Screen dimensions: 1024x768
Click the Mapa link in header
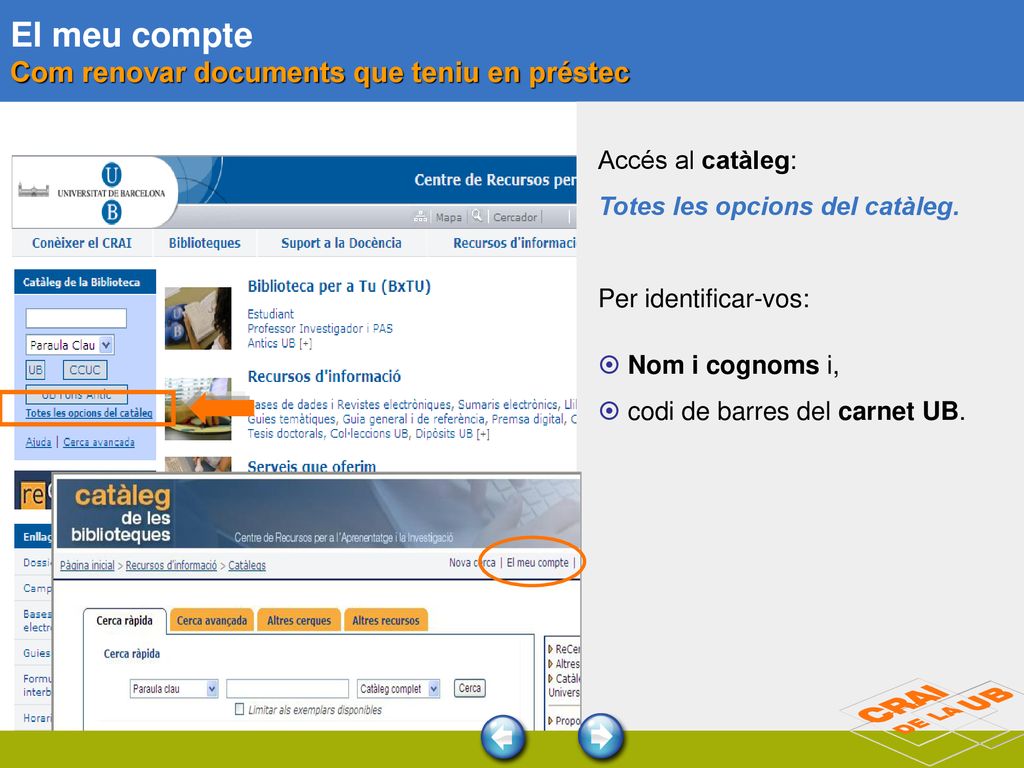449,217
